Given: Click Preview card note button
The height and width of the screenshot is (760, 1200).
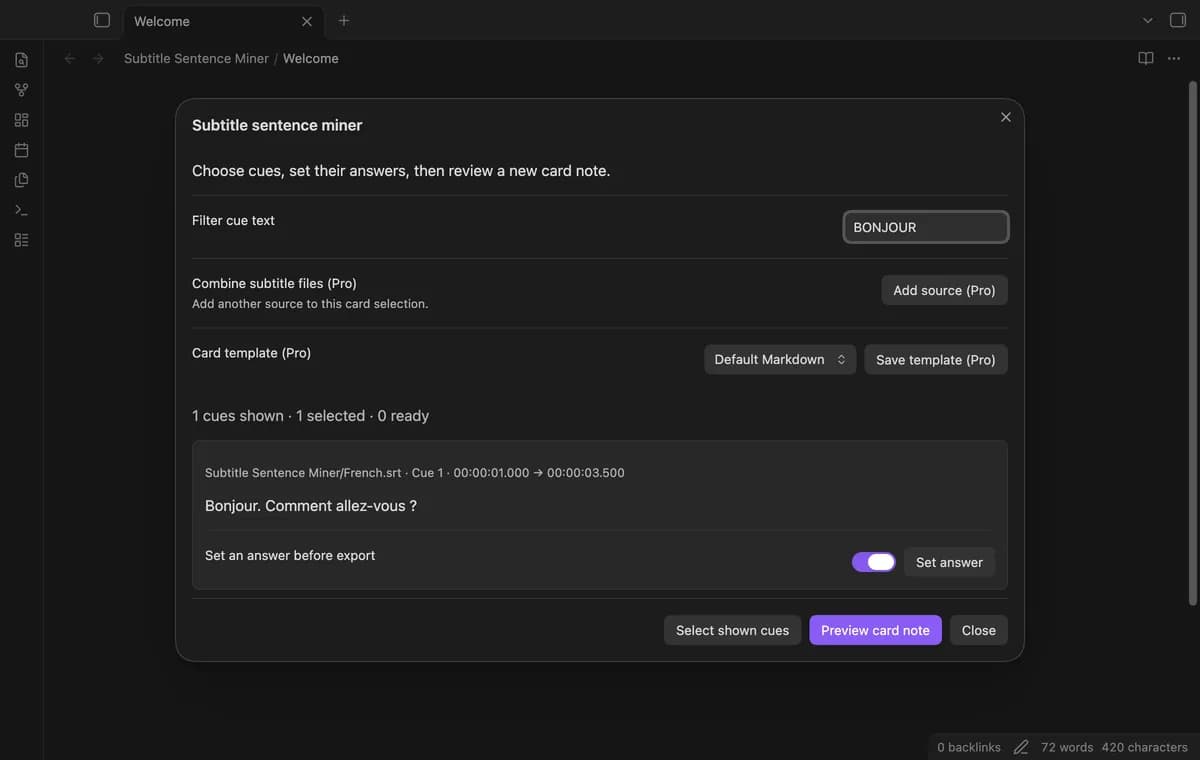Looking at the screenshot, I should tap(875, 630).
